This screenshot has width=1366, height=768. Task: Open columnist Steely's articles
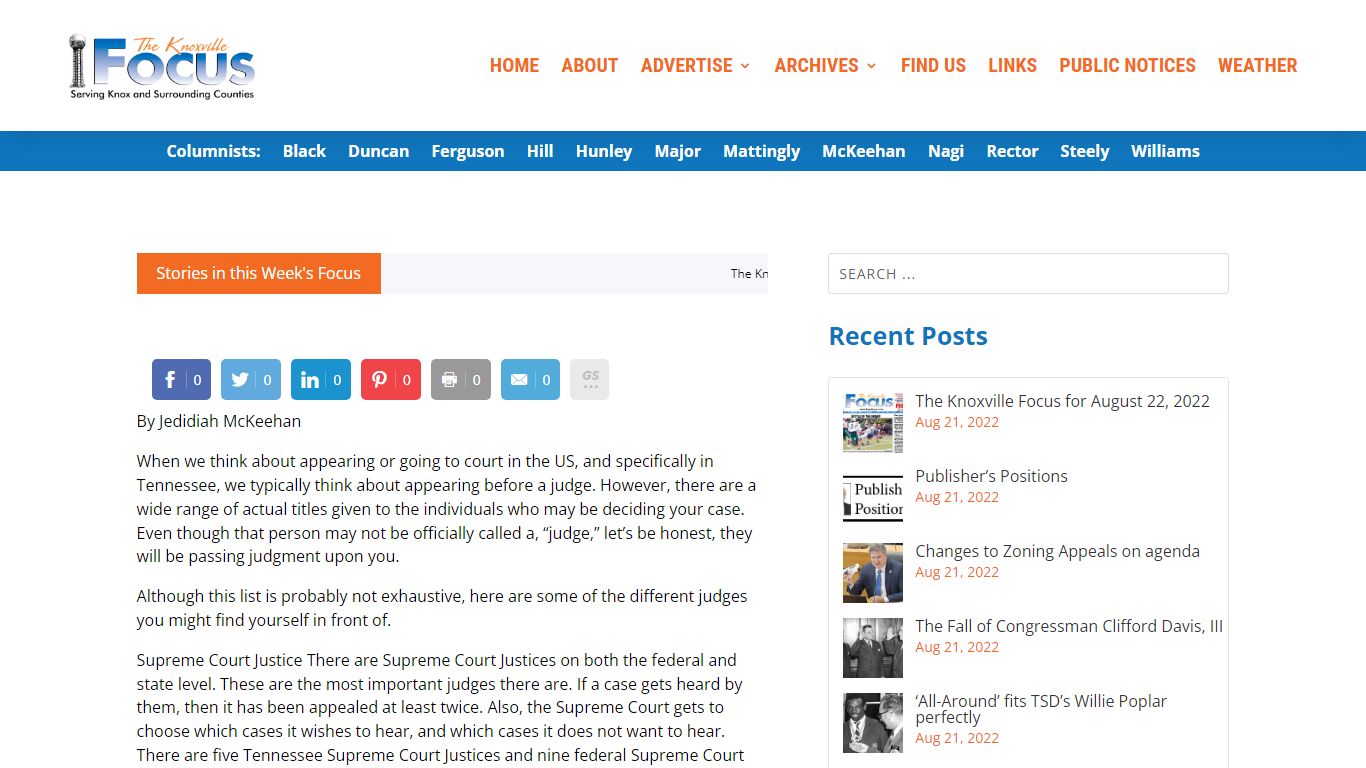coord(1085,151)
